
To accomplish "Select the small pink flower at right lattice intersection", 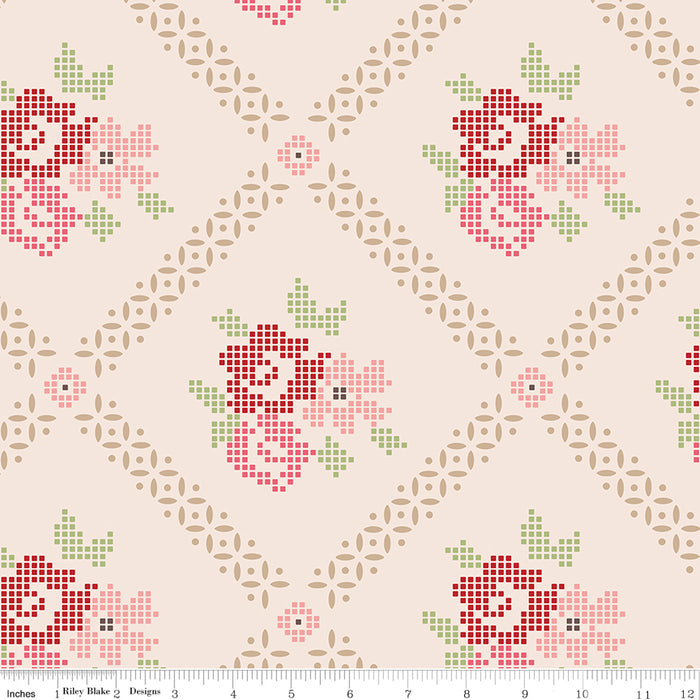I will pos(531,387).
